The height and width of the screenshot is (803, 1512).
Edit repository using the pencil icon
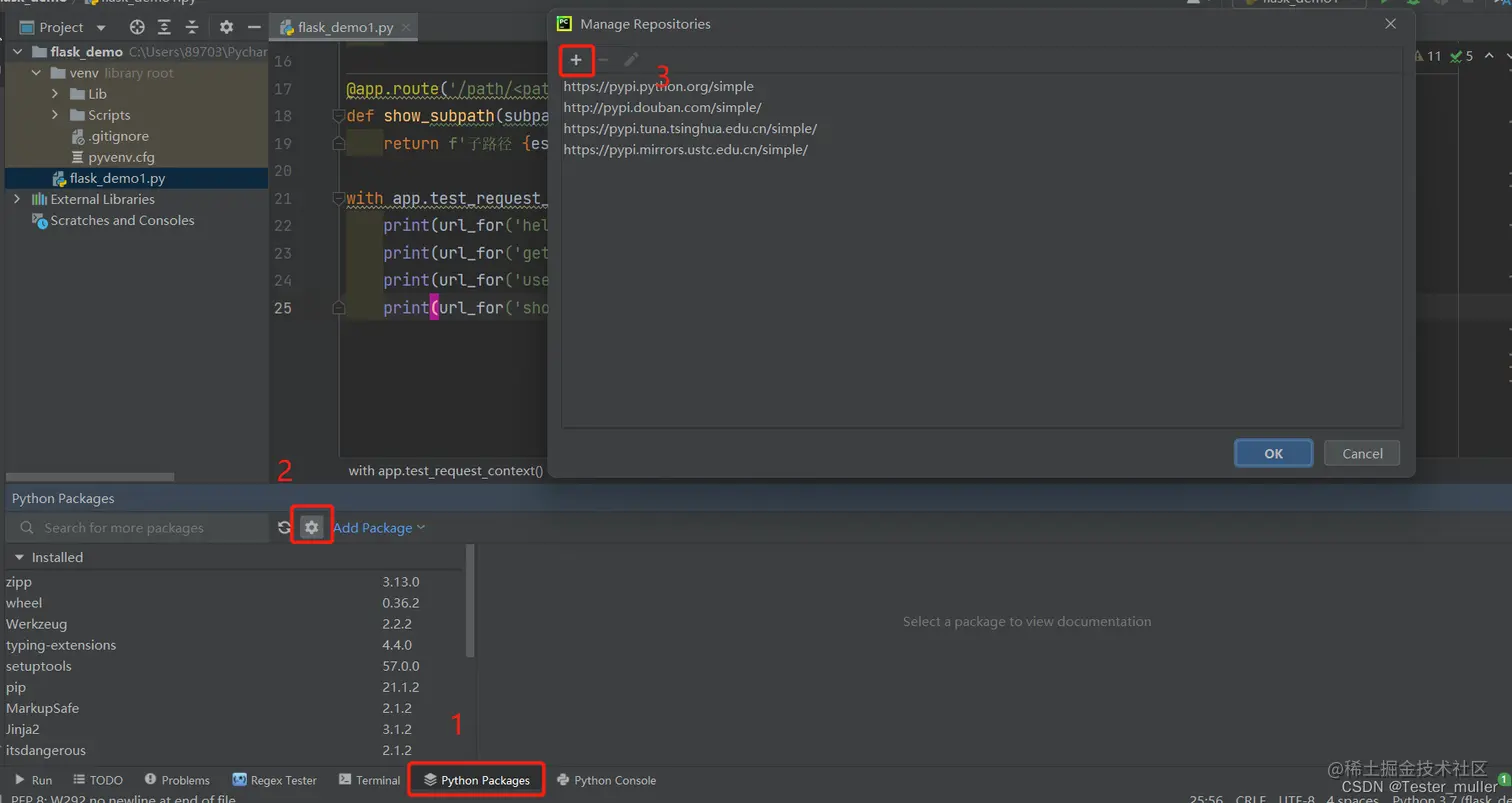tap(631, 61)
